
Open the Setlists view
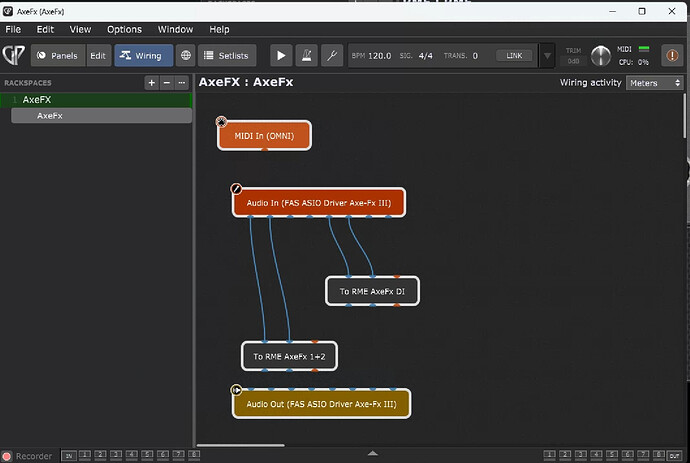point(227,55)
